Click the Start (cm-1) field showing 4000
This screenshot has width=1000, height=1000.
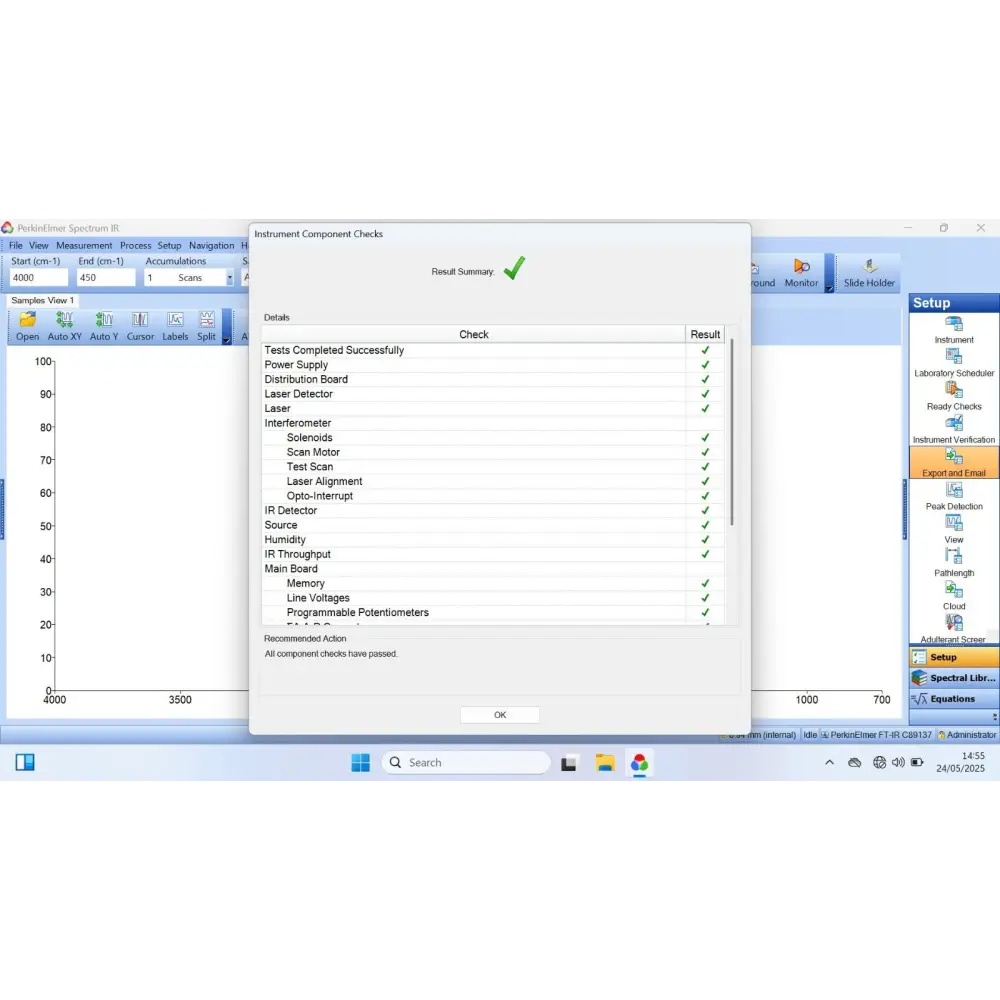[x=38, y=277]
